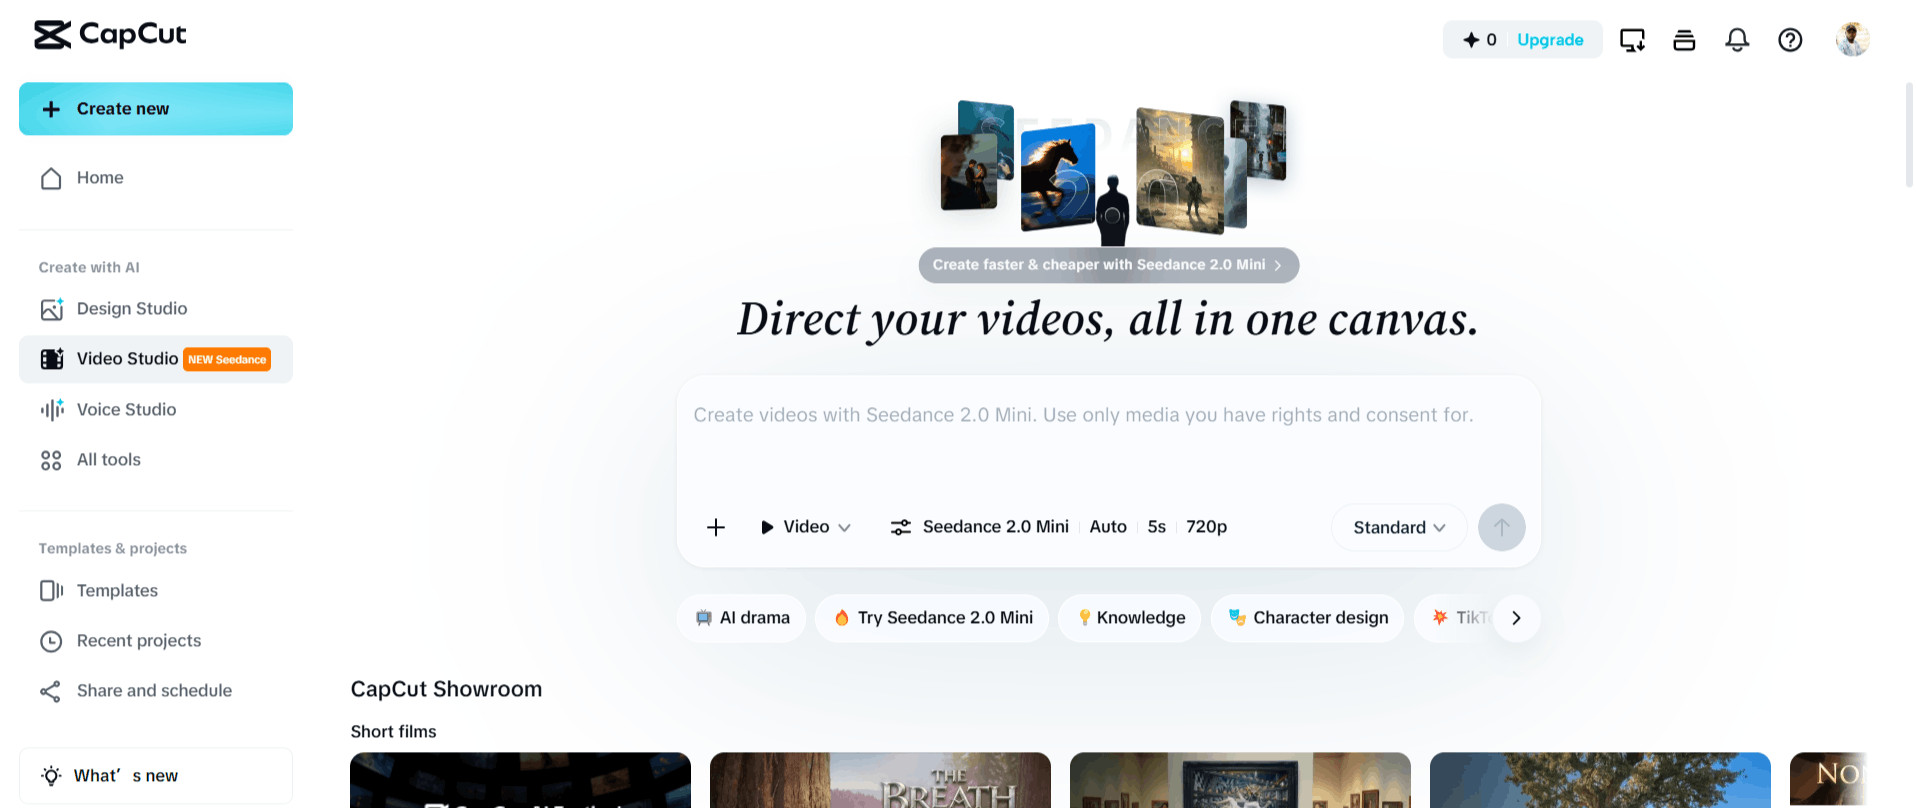
Task: Open Voice Studio
Action: coord(156,410)
